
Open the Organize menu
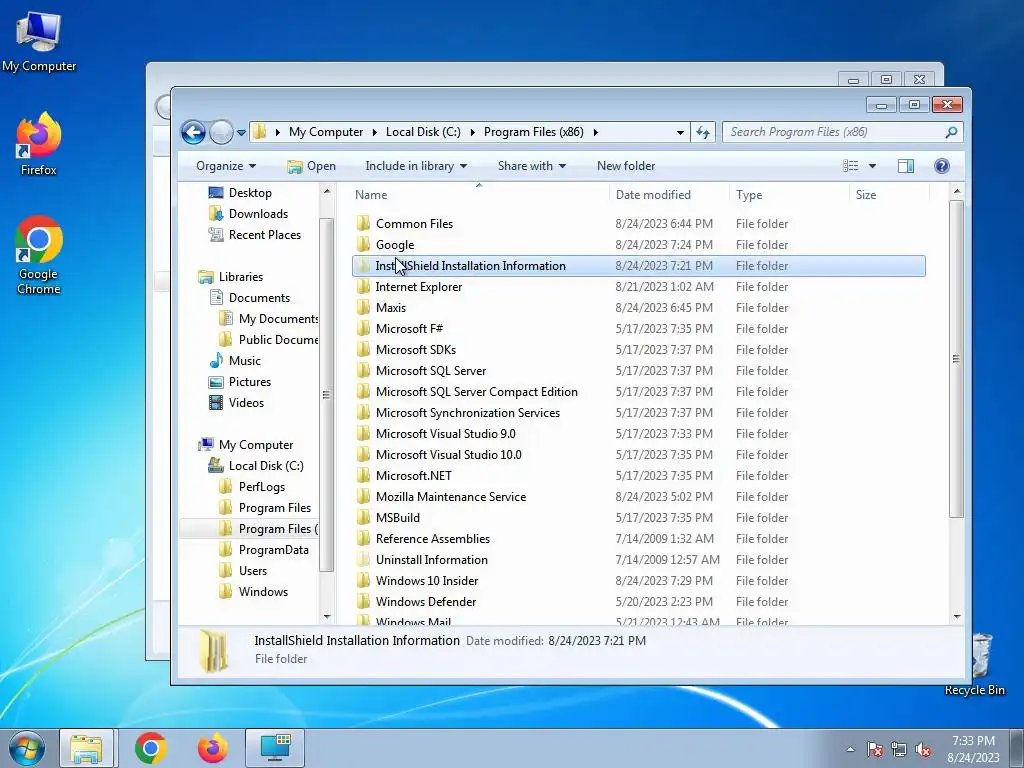tap(226, 166)
